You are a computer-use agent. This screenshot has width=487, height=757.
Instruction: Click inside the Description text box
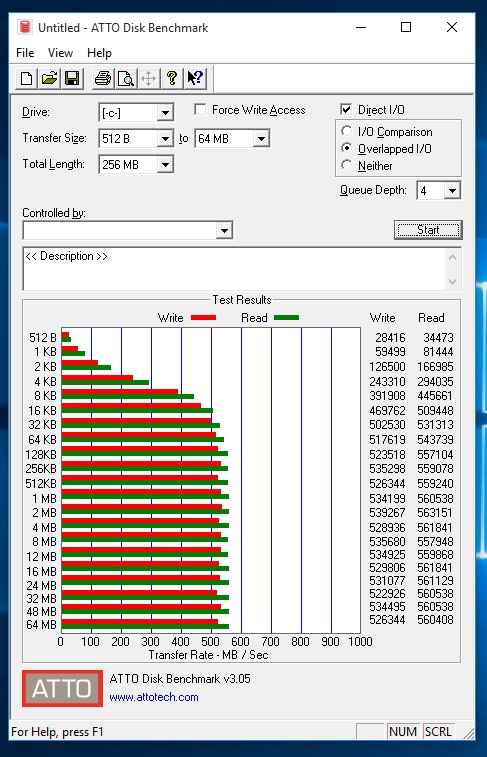(236, 269)
